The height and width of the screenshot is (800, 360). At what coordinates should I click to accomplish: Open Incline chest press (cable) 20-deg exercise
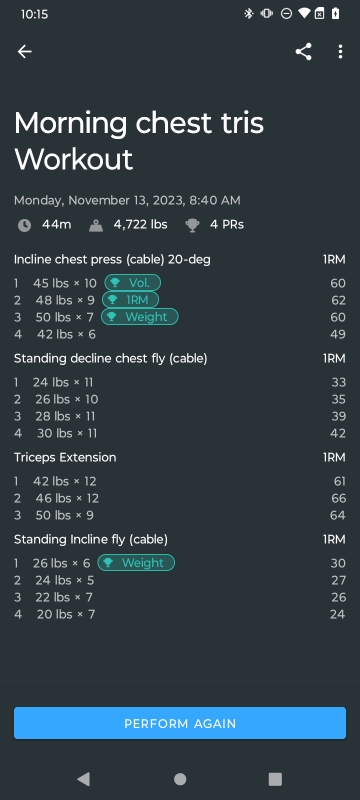tap(112, 260)
